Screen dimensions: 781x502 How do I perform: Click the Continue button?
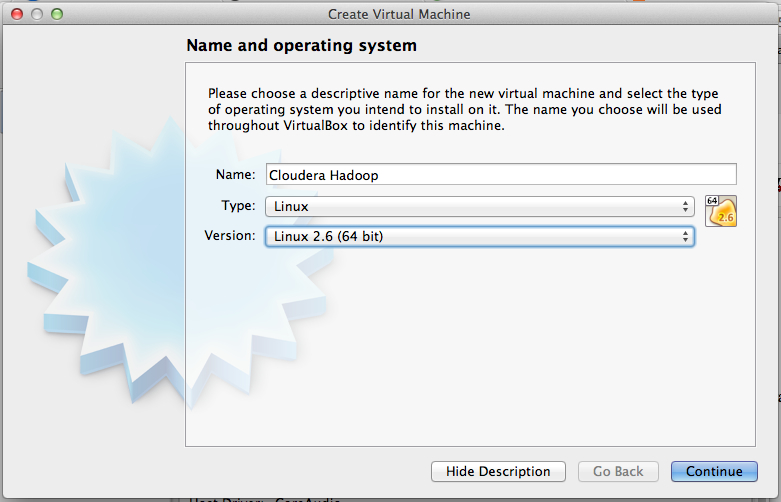point(714,471)
